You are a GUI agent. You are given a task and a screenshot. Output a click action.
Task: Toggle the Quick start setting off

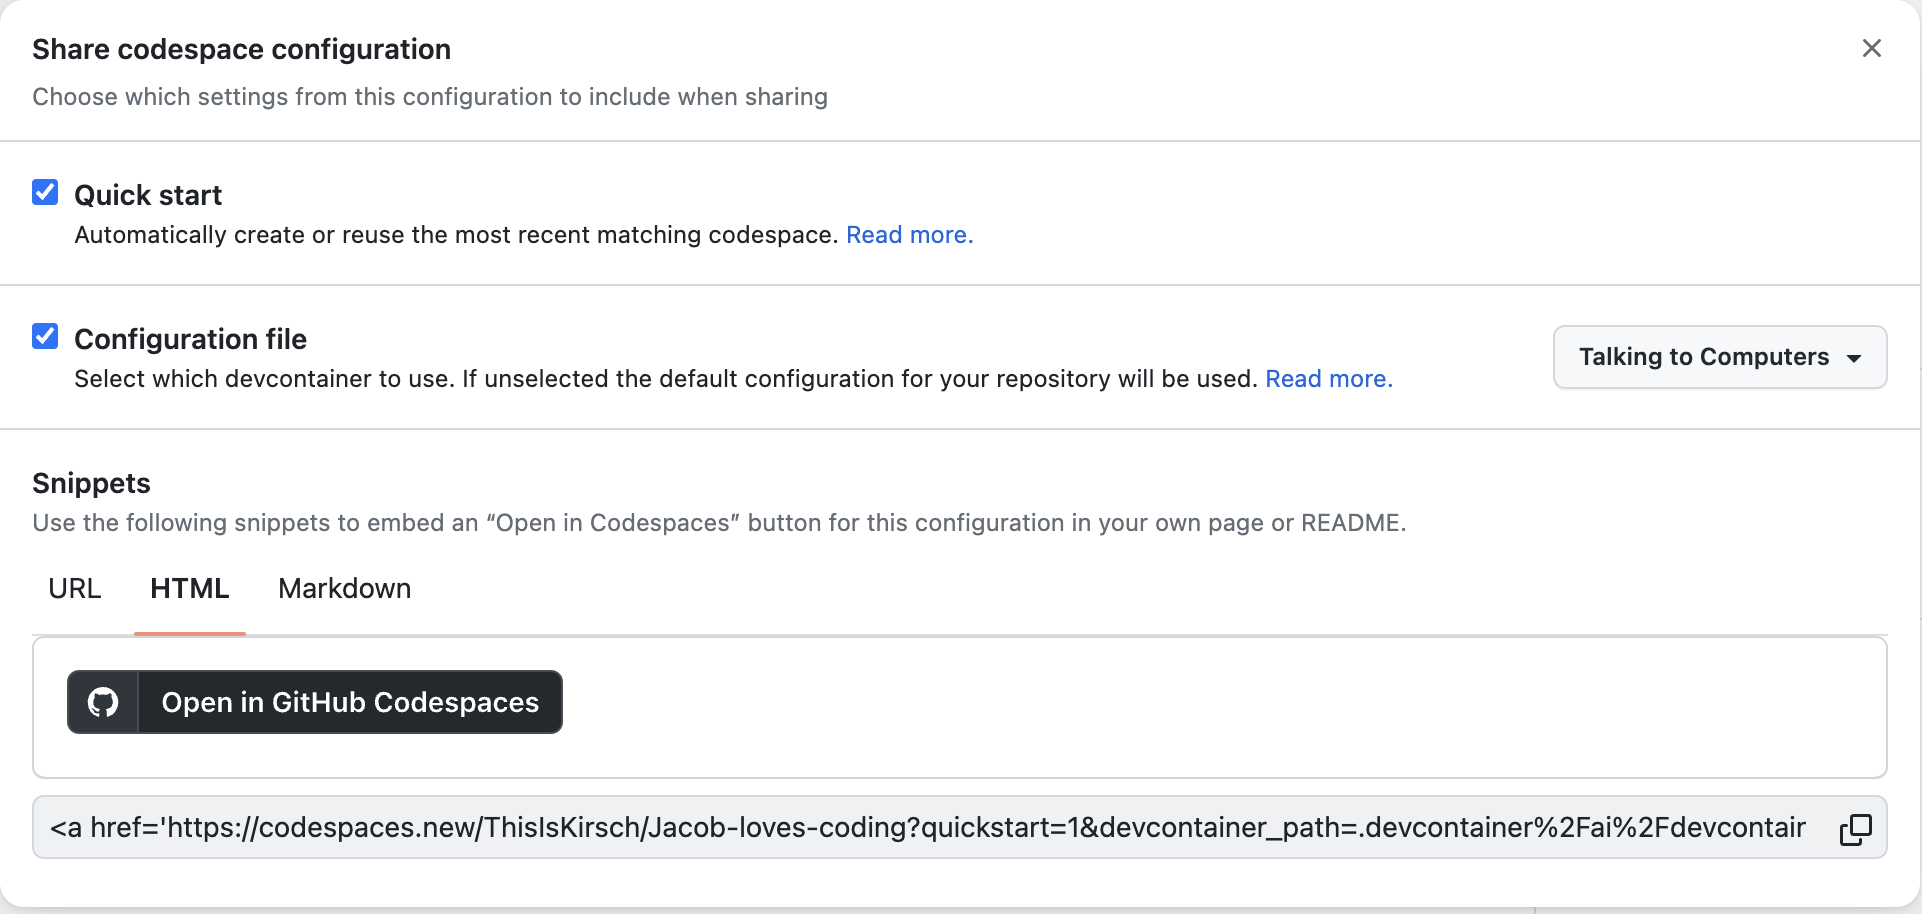click(45, 191)
